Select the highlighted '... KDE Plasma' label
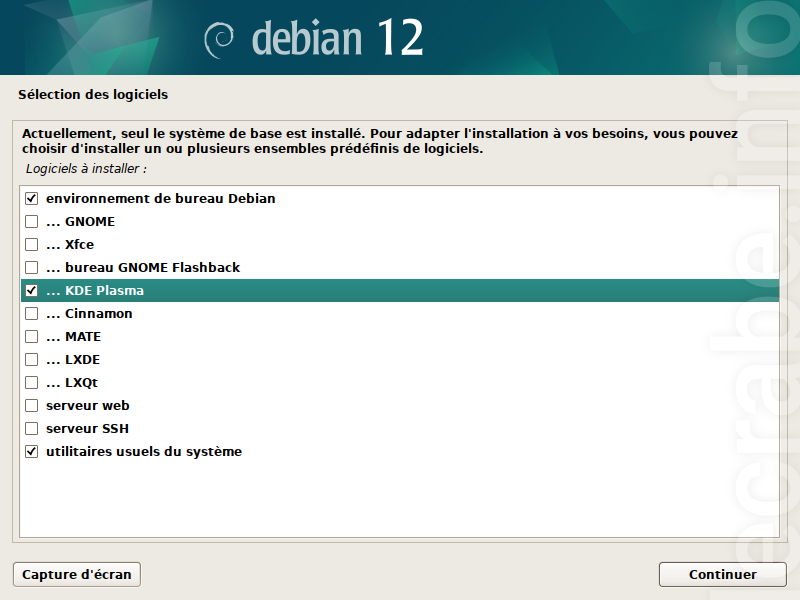 pos(95,290)
